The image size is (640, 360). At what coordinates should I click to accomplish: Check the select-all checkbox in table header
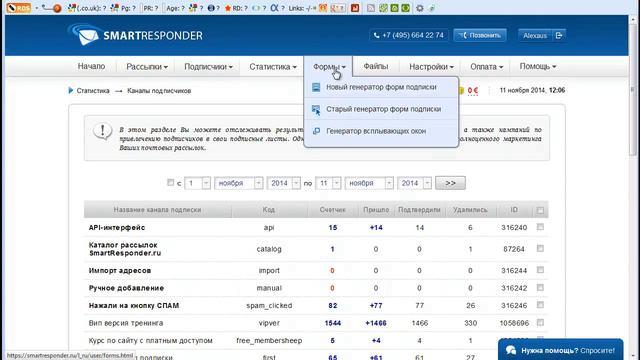(x=540, y=210)
